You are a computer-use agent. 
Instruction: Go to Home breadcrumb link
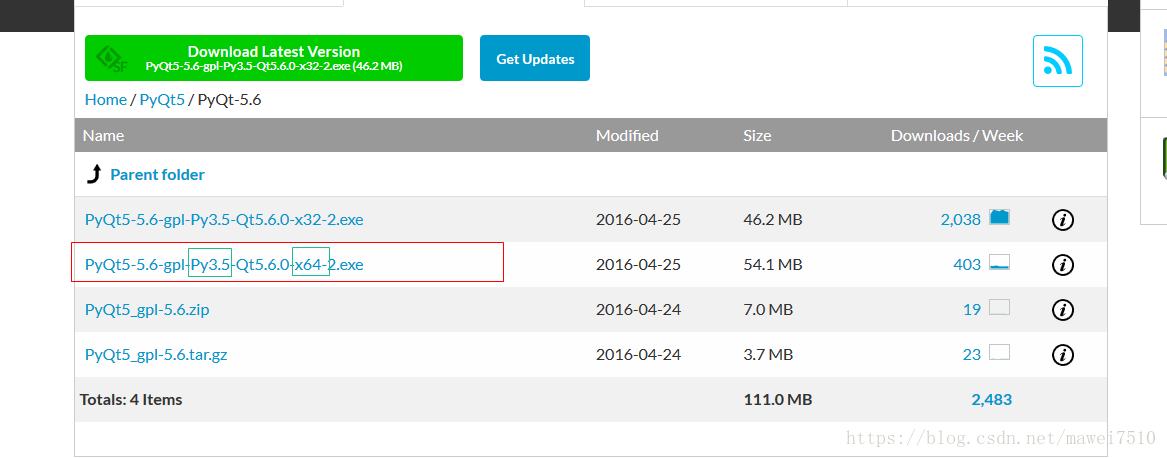(105, 100)
